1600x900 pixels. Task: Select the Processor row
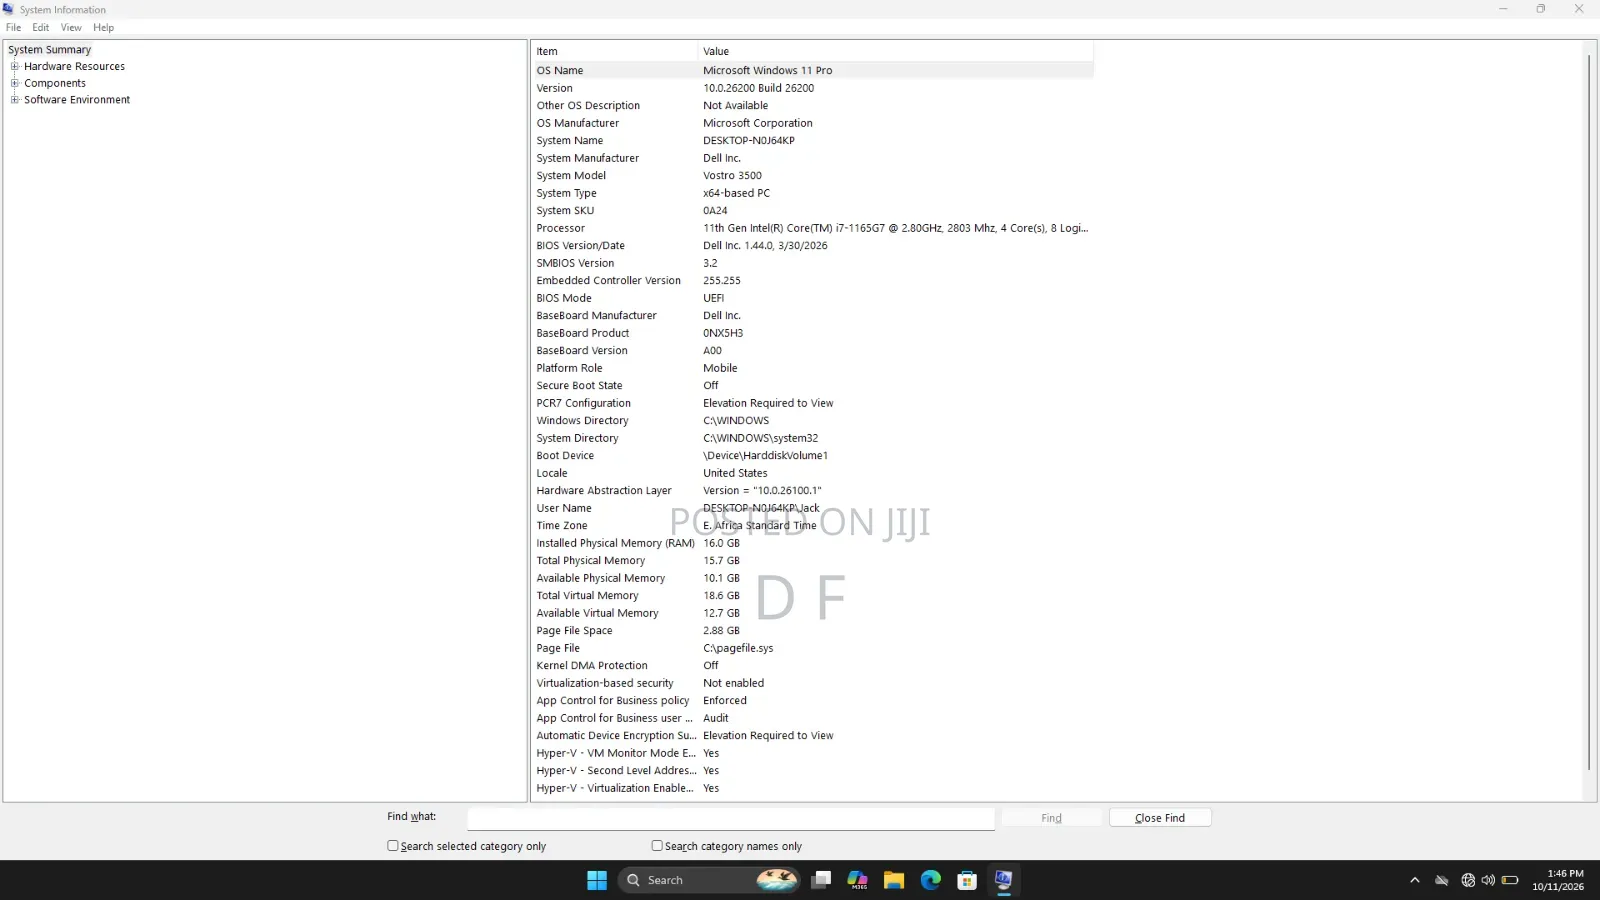point(812,228)
